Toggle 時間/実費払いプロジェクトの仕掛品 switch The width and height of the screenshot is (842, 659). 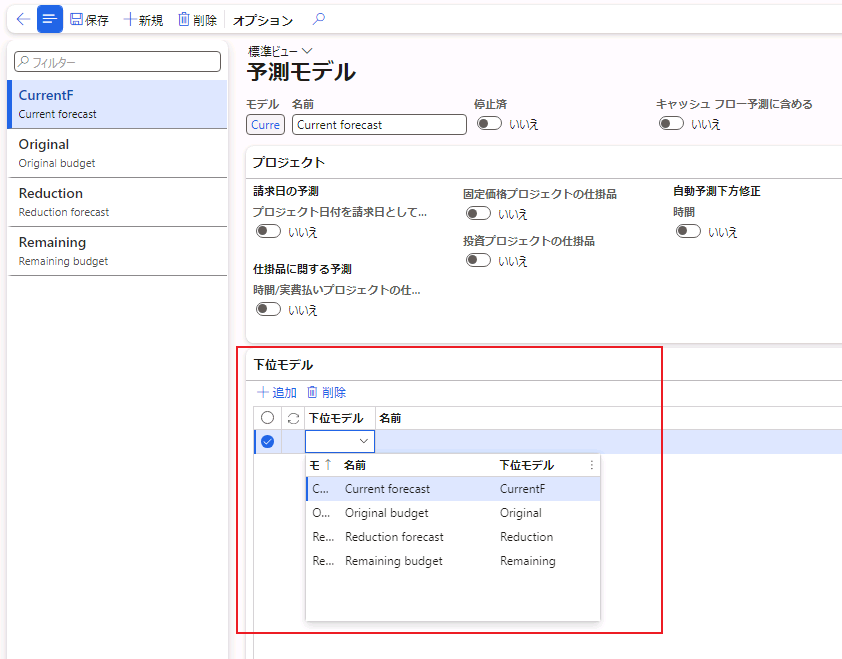coord(268,309)
